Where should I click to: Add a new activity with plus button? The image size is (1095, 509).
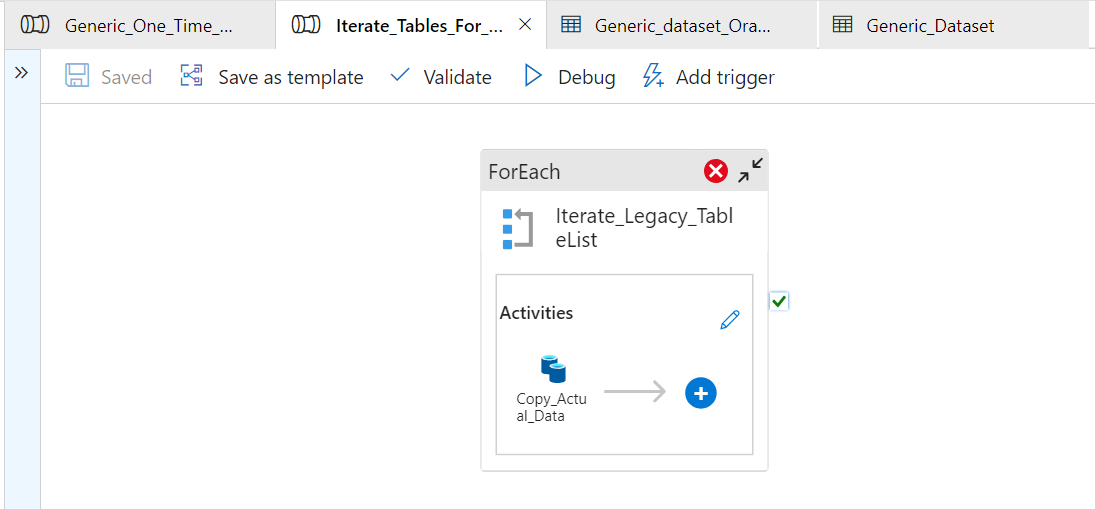tap(700, 393)
